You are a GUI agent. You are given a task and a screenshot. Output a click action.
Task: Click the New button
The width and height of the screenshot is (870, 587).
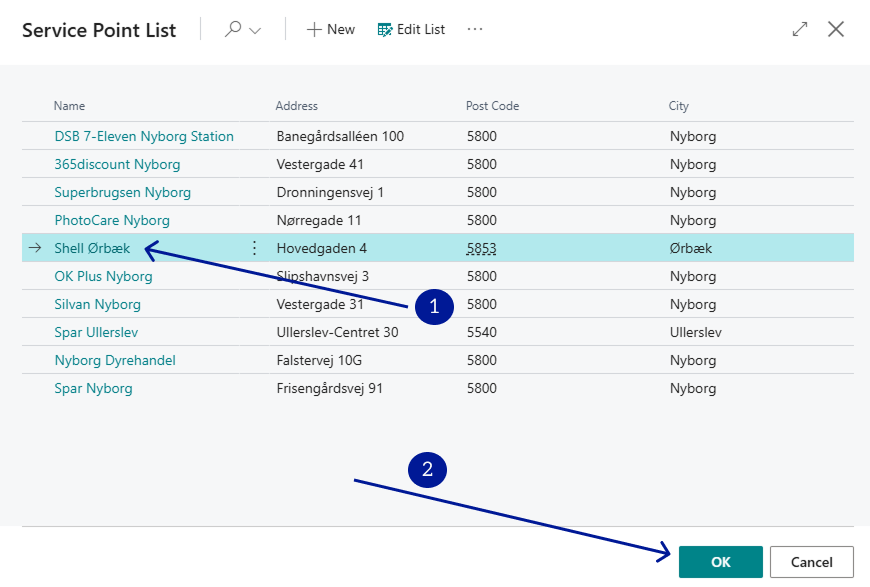331,30
